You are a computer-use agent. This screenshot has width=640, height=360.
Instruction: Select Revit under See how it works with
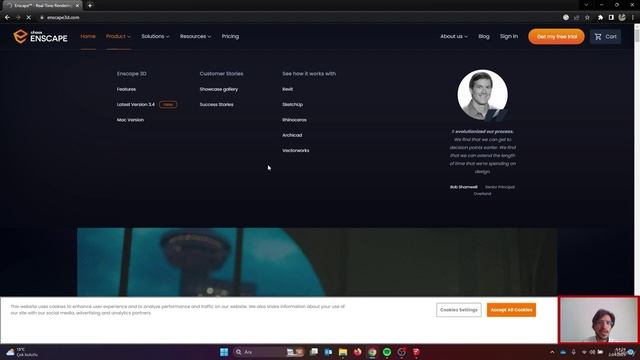(x=287, y=89)
